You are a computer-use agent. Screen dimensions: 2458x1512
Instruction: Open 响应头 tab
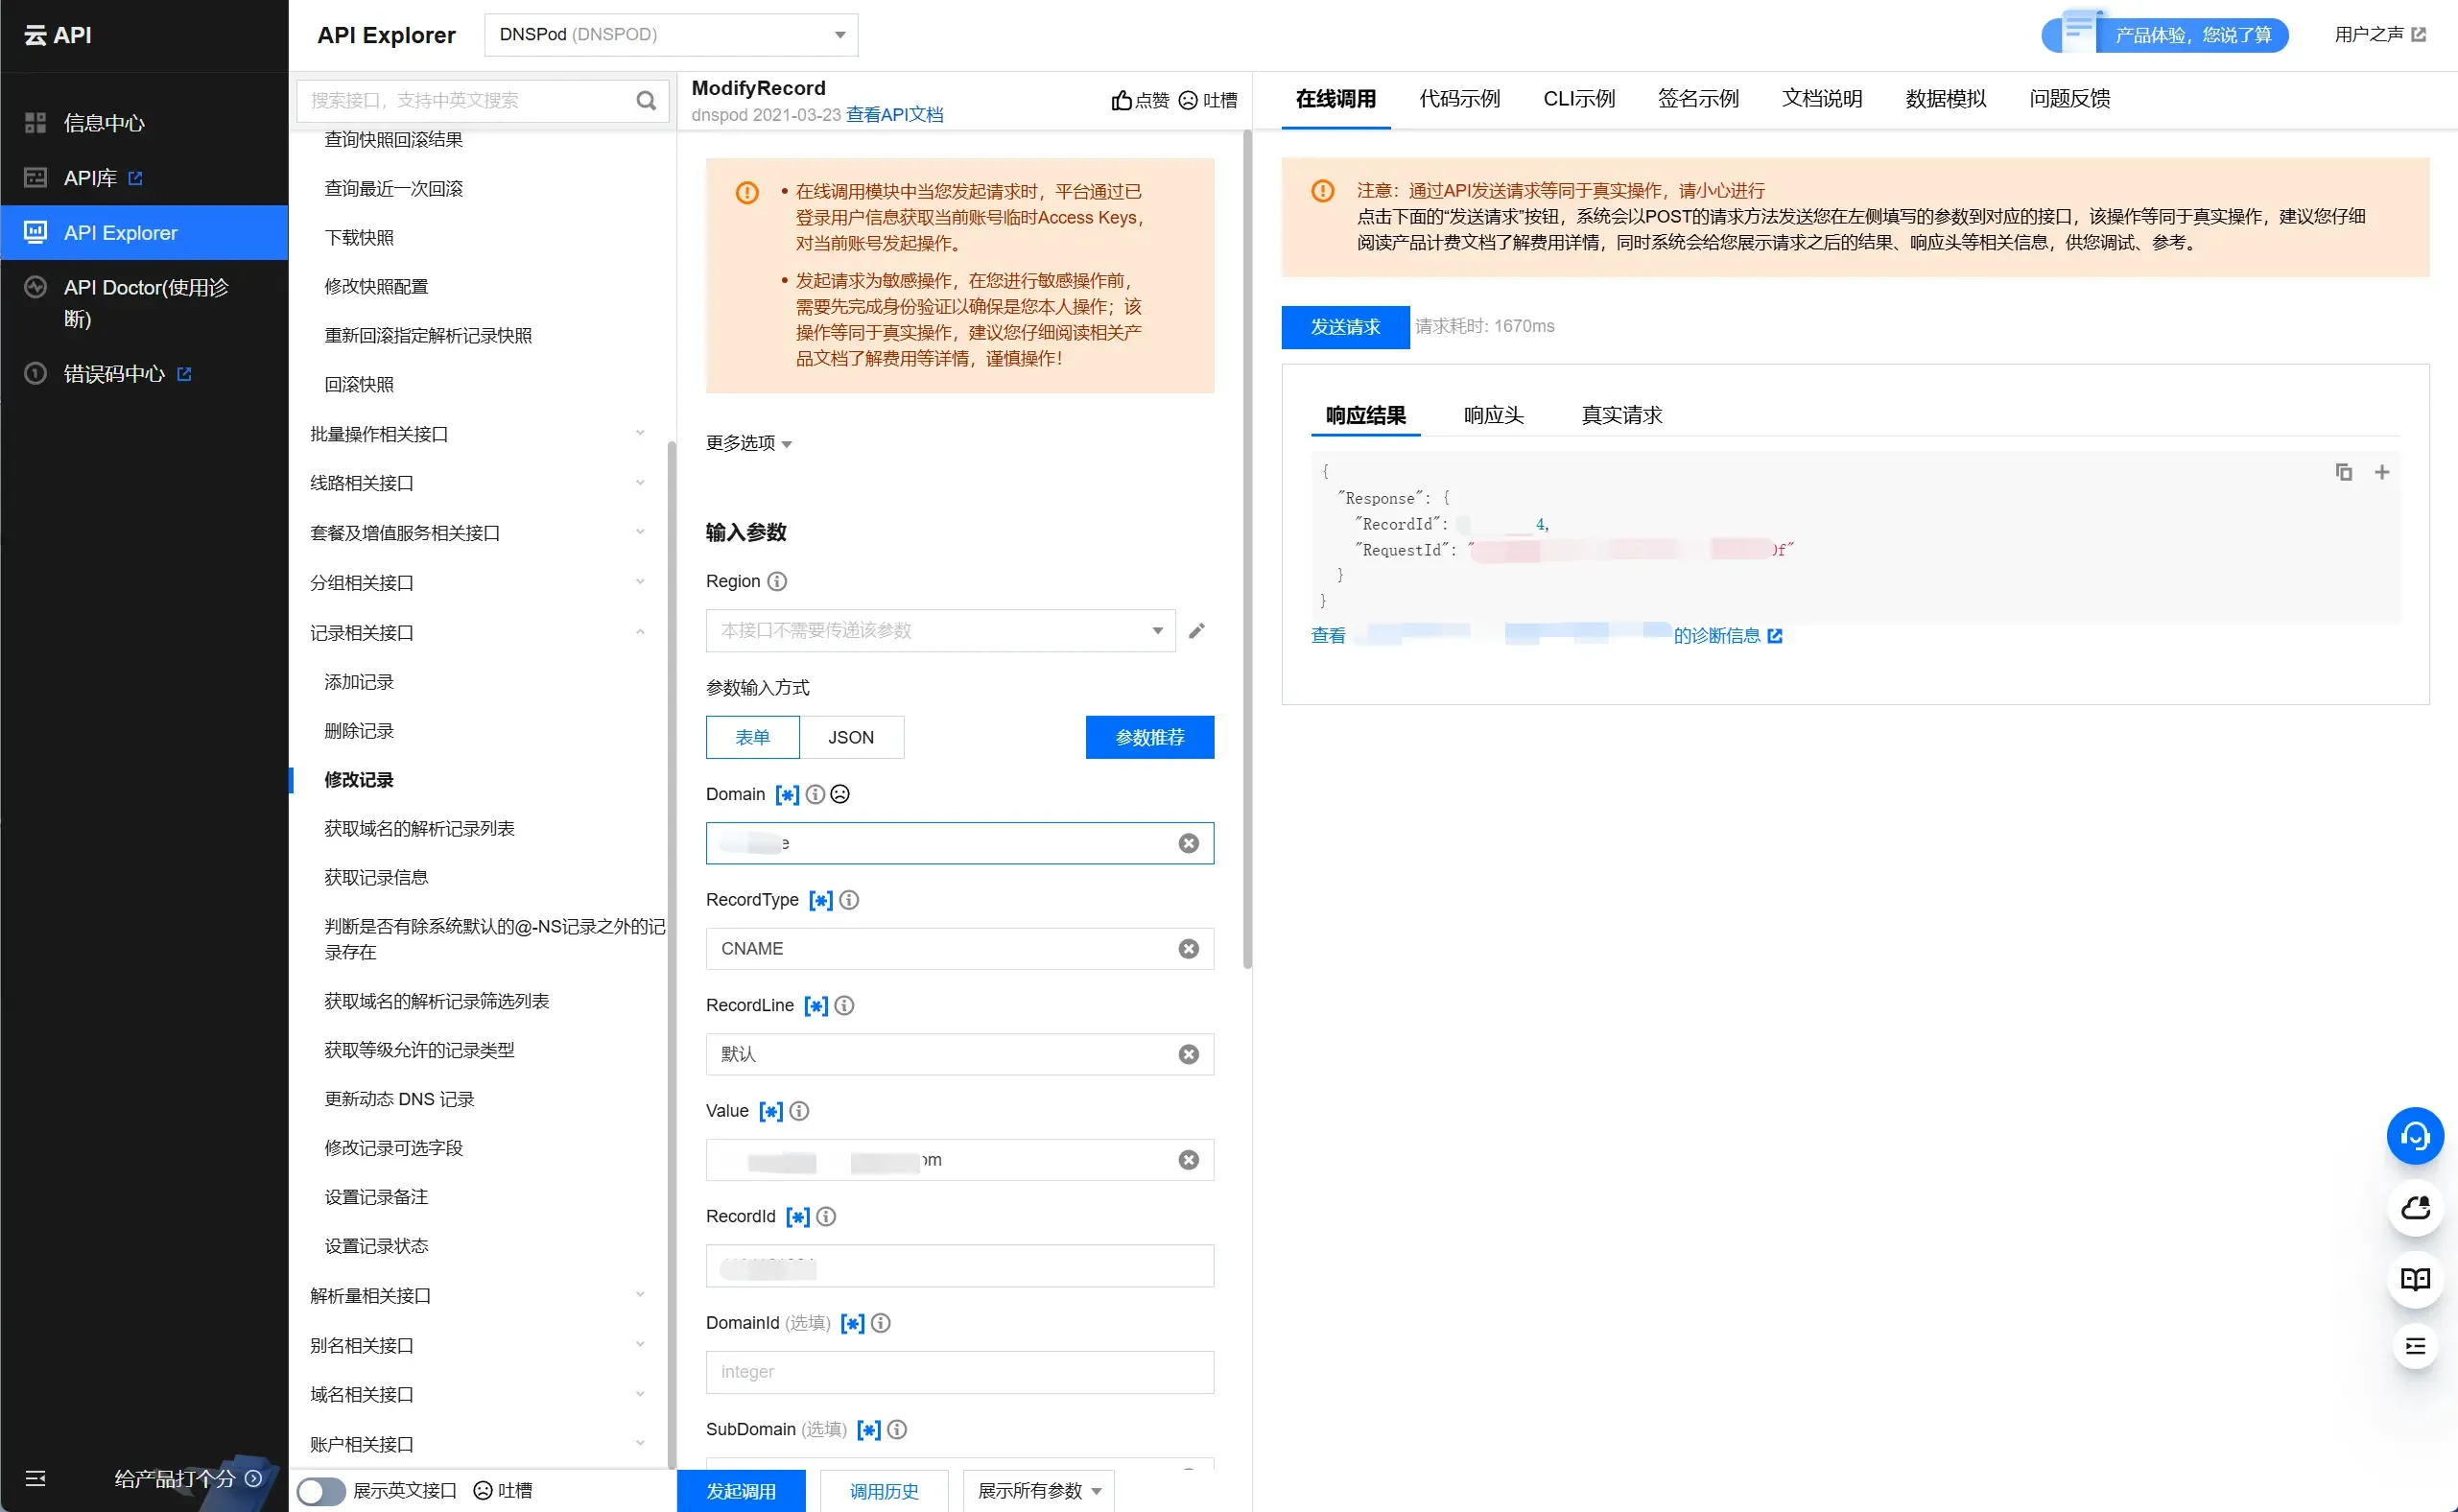coord(1493,415)
